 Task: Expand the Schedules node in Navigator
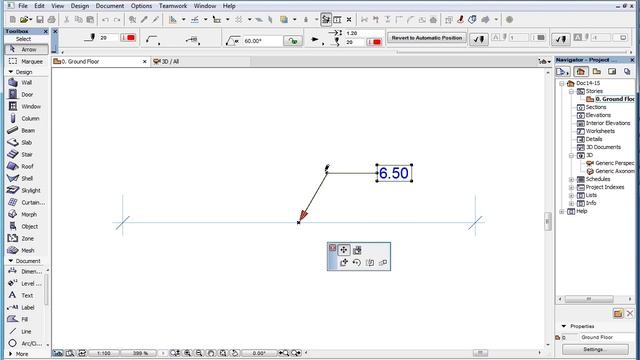(571, 180)
